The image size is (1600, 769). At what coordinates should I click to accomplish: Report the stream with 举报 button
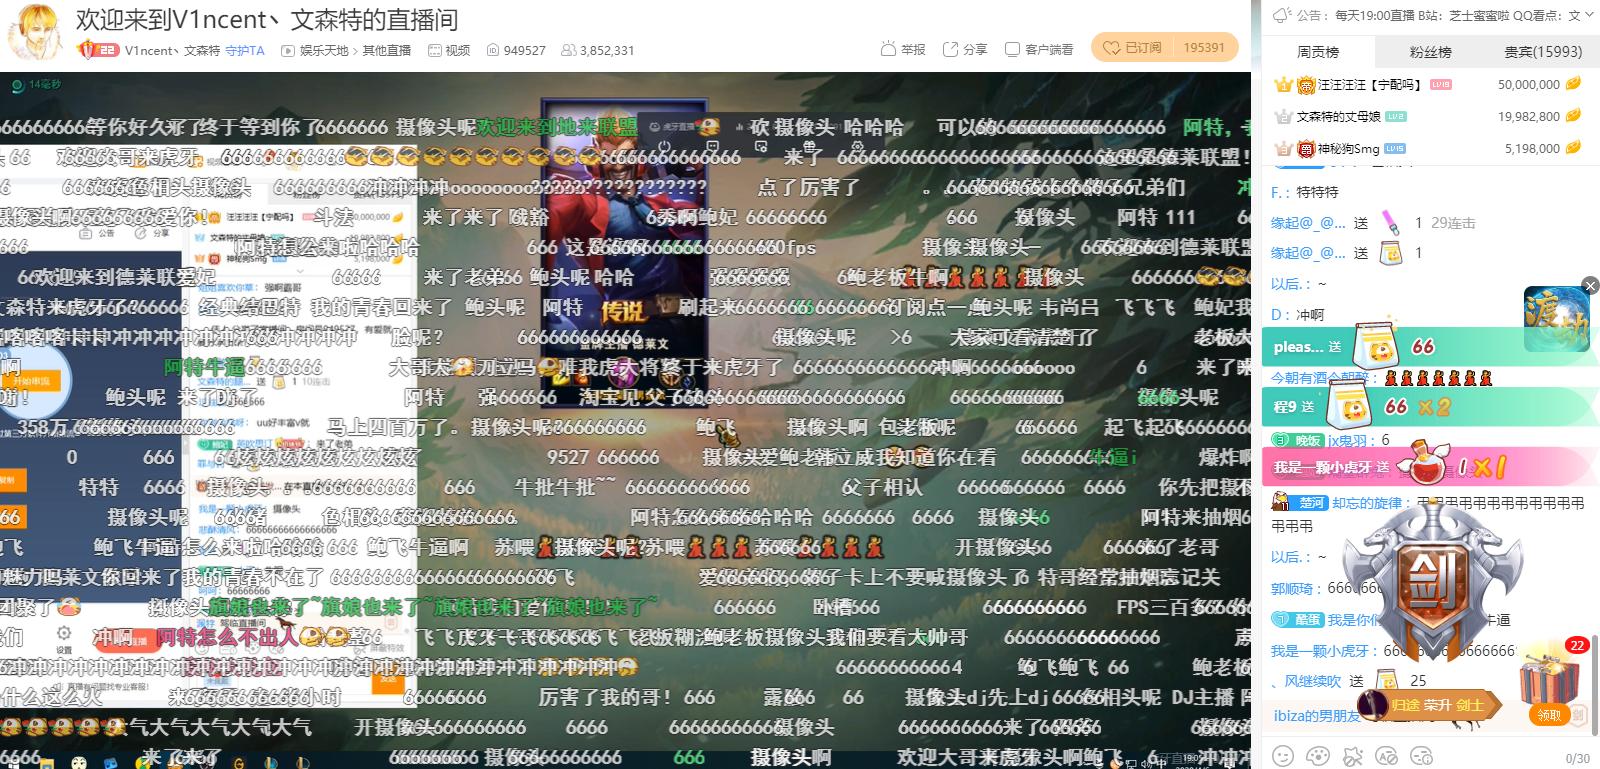(903, 49)
